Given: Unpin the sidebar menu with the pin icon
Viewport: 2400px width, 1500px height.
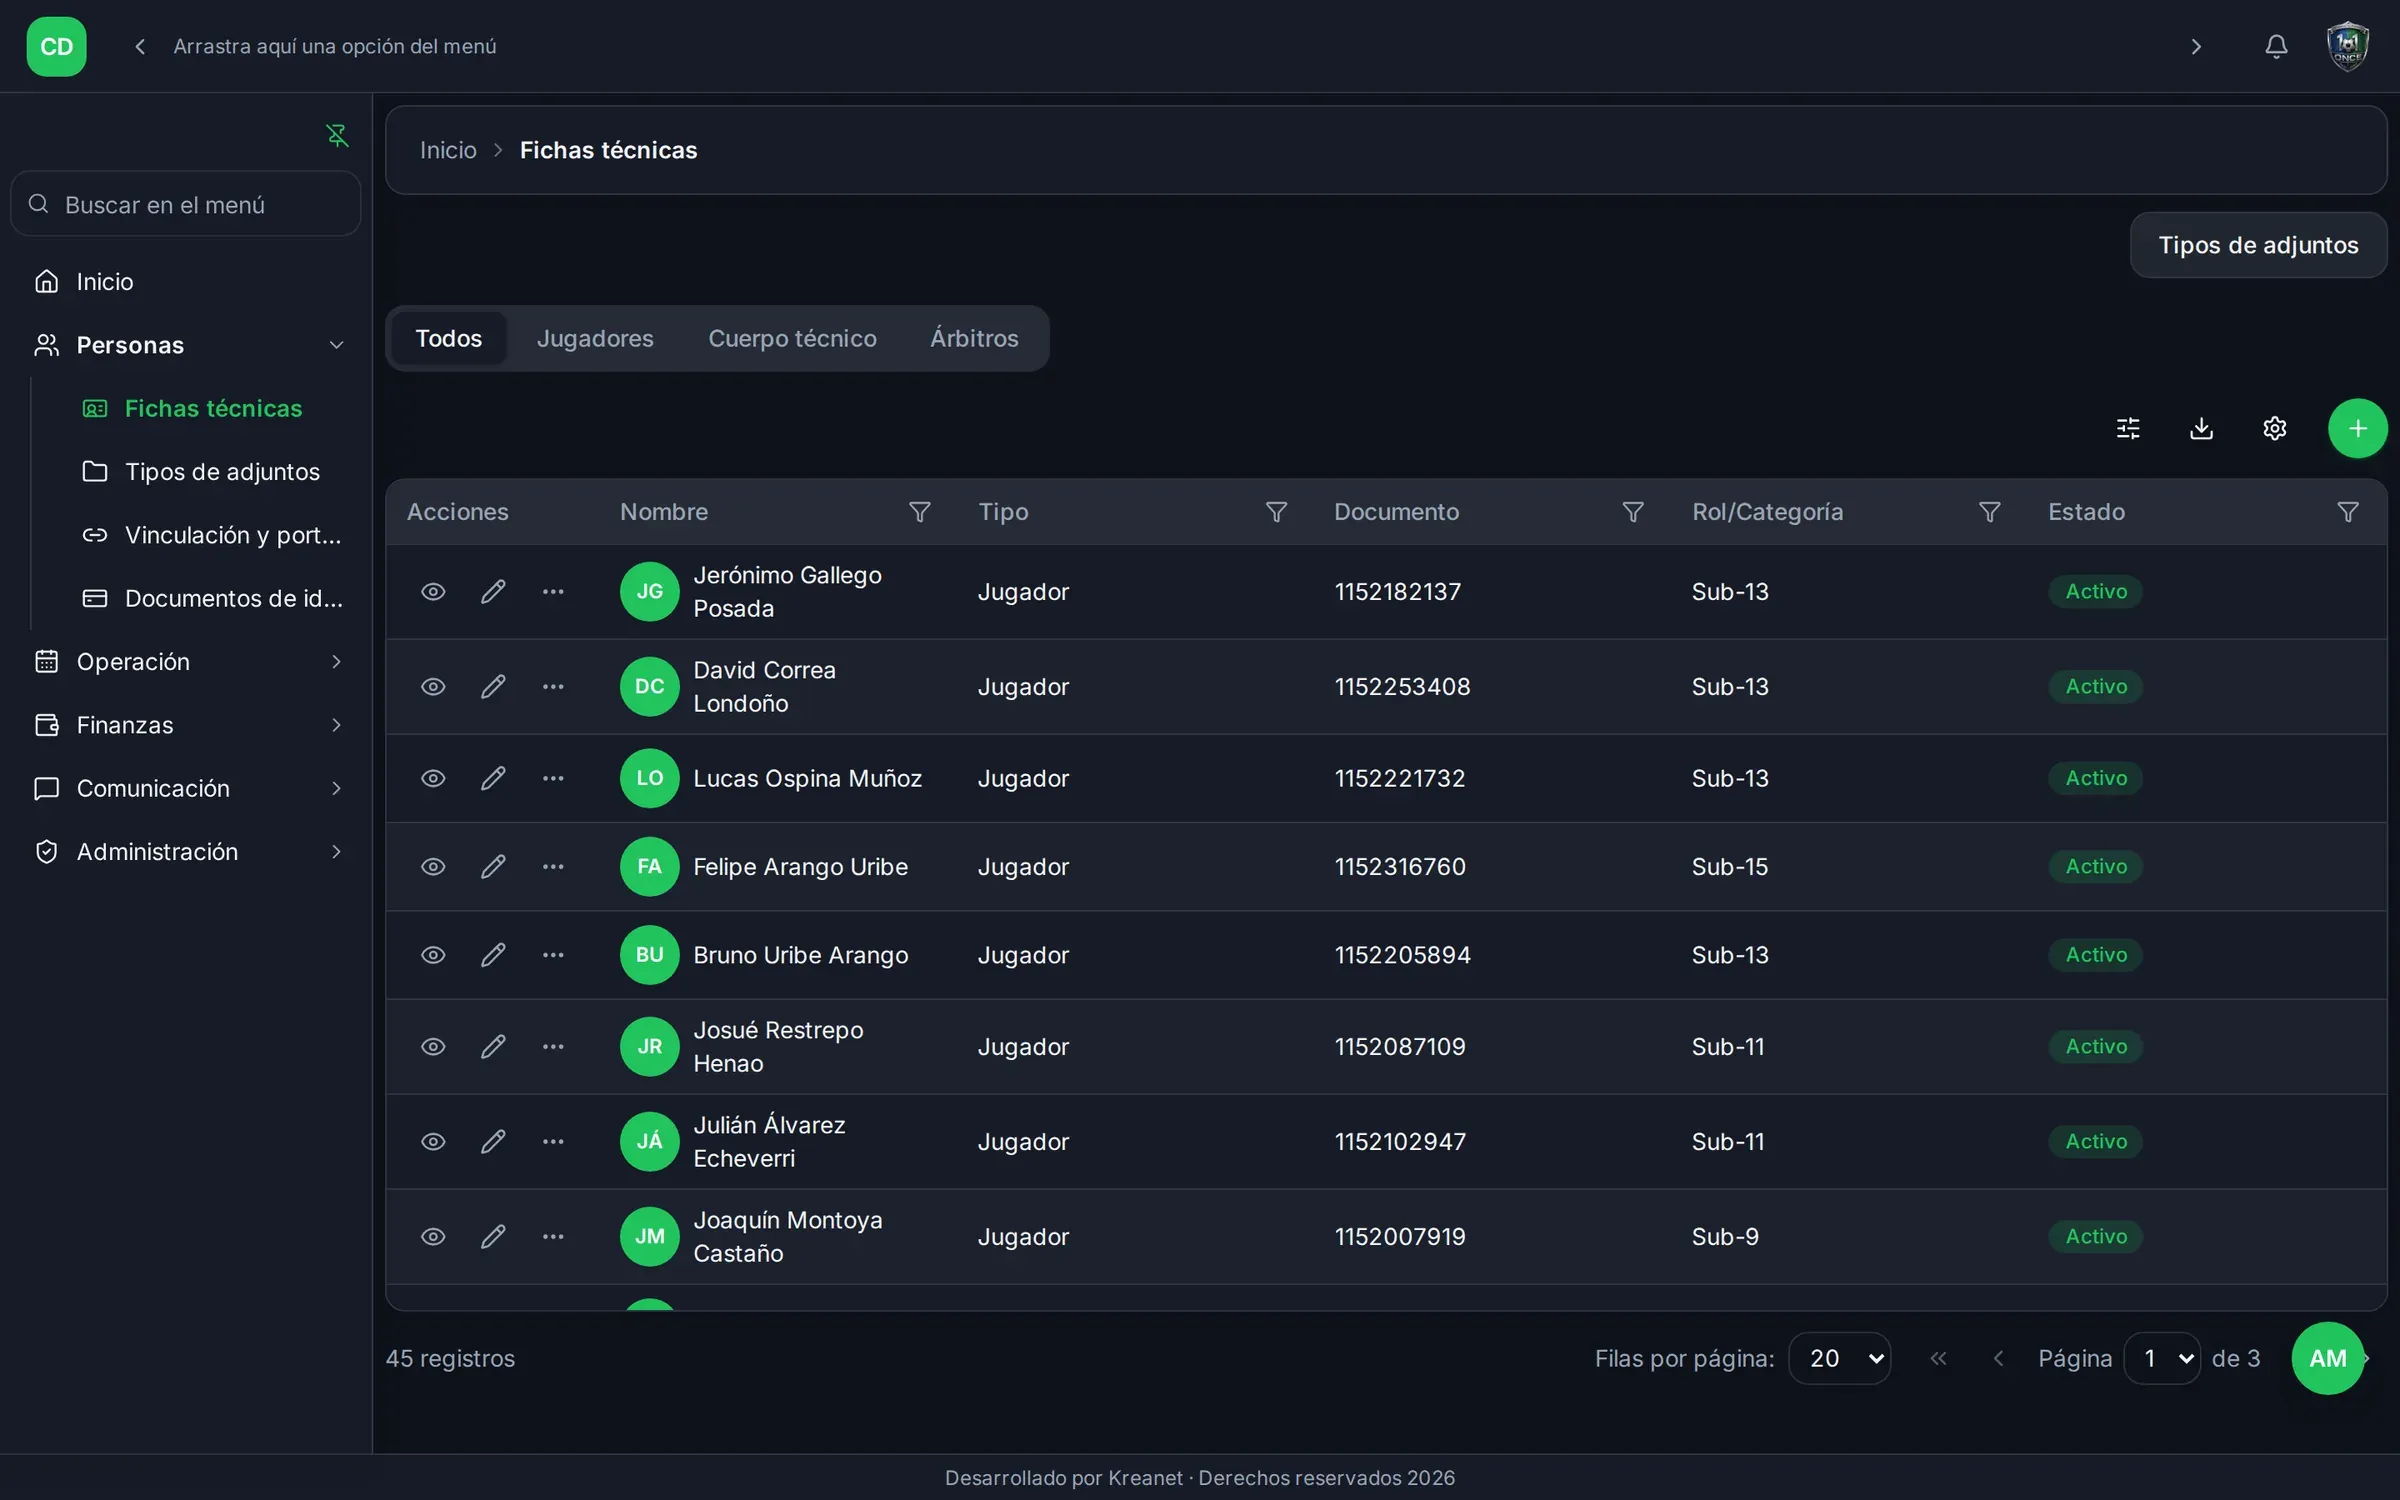Looking at the screenshot, I should click(x=337, y=135).
